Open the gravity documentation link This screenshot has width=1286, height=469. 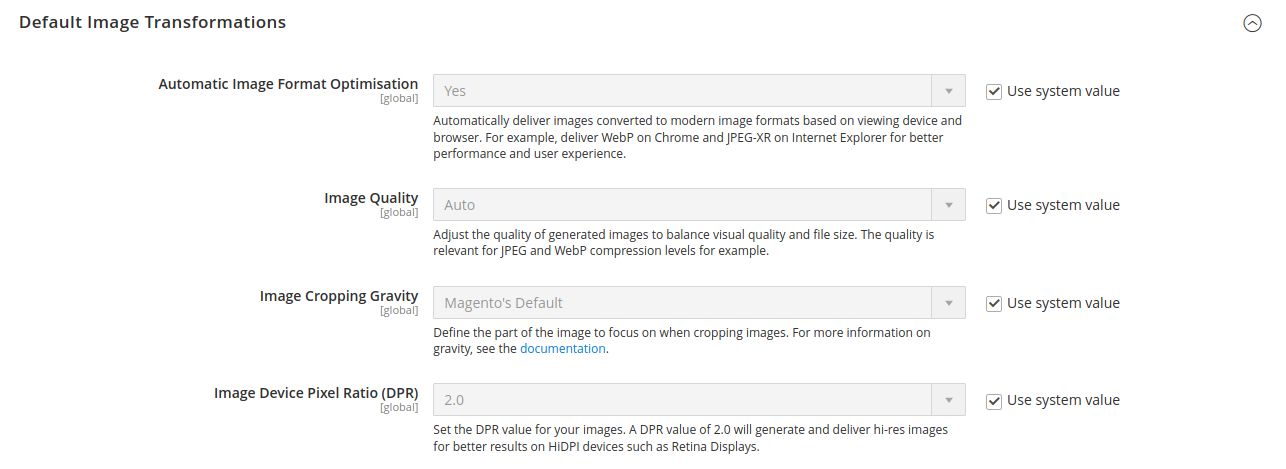point(562,349)
